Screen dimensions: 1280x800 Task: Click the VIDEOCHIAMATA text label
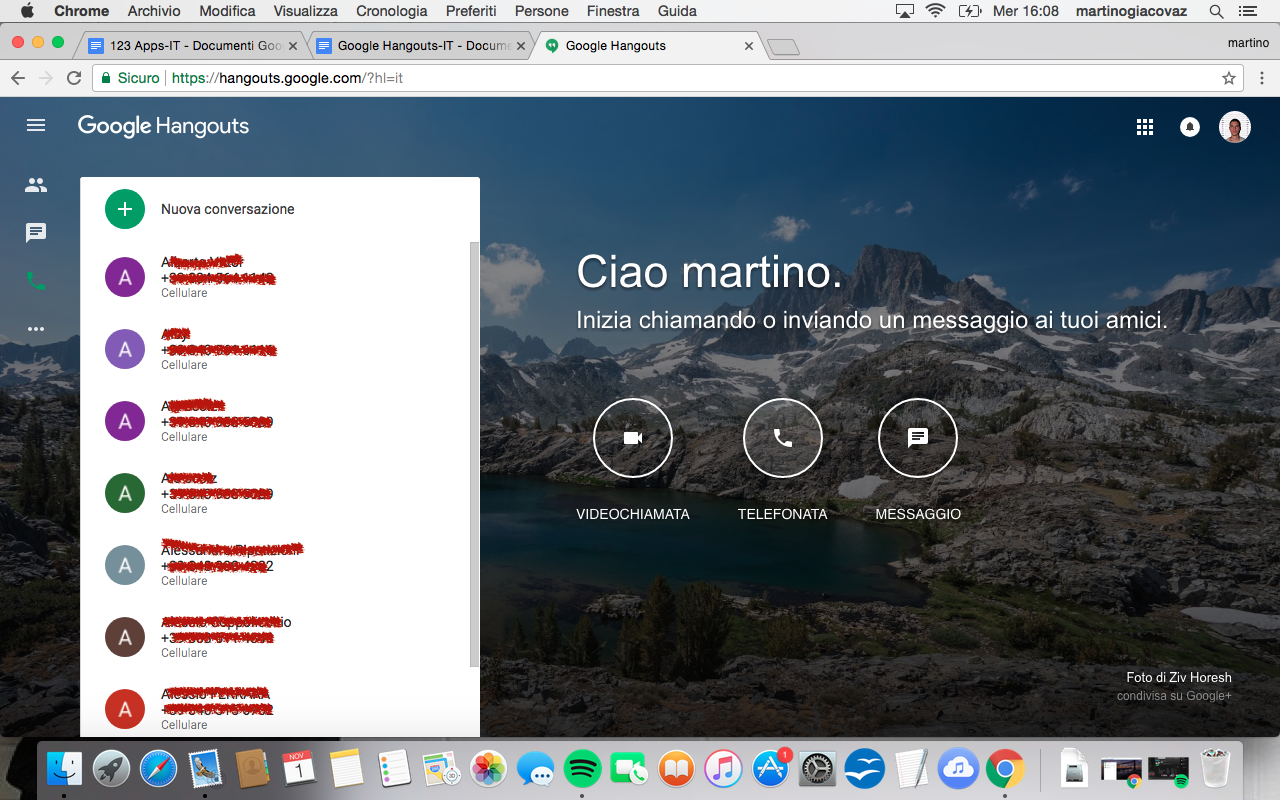(x=633, y=514)
